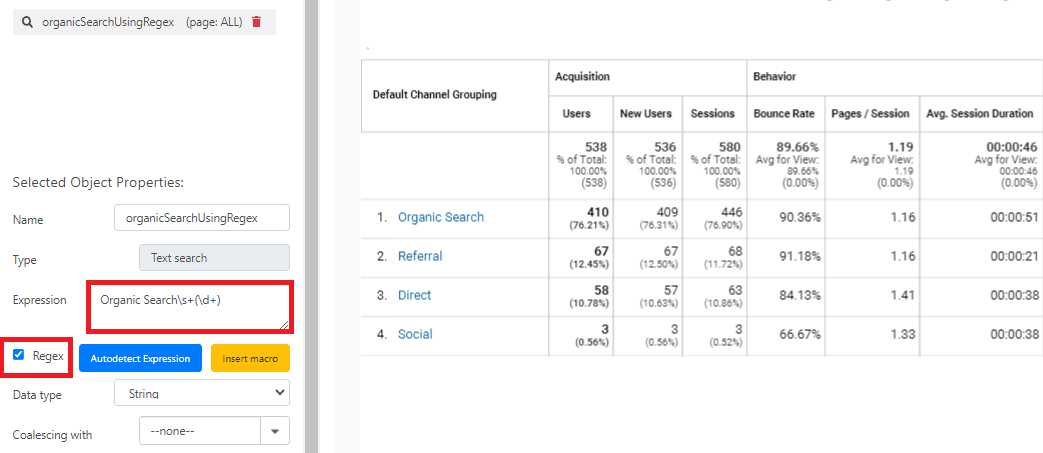Image resolution: width=1043 pixels, height=453 pixels.
Task: Click into the Expression text area
Action: pyautogui.click(x=190, y=307)
